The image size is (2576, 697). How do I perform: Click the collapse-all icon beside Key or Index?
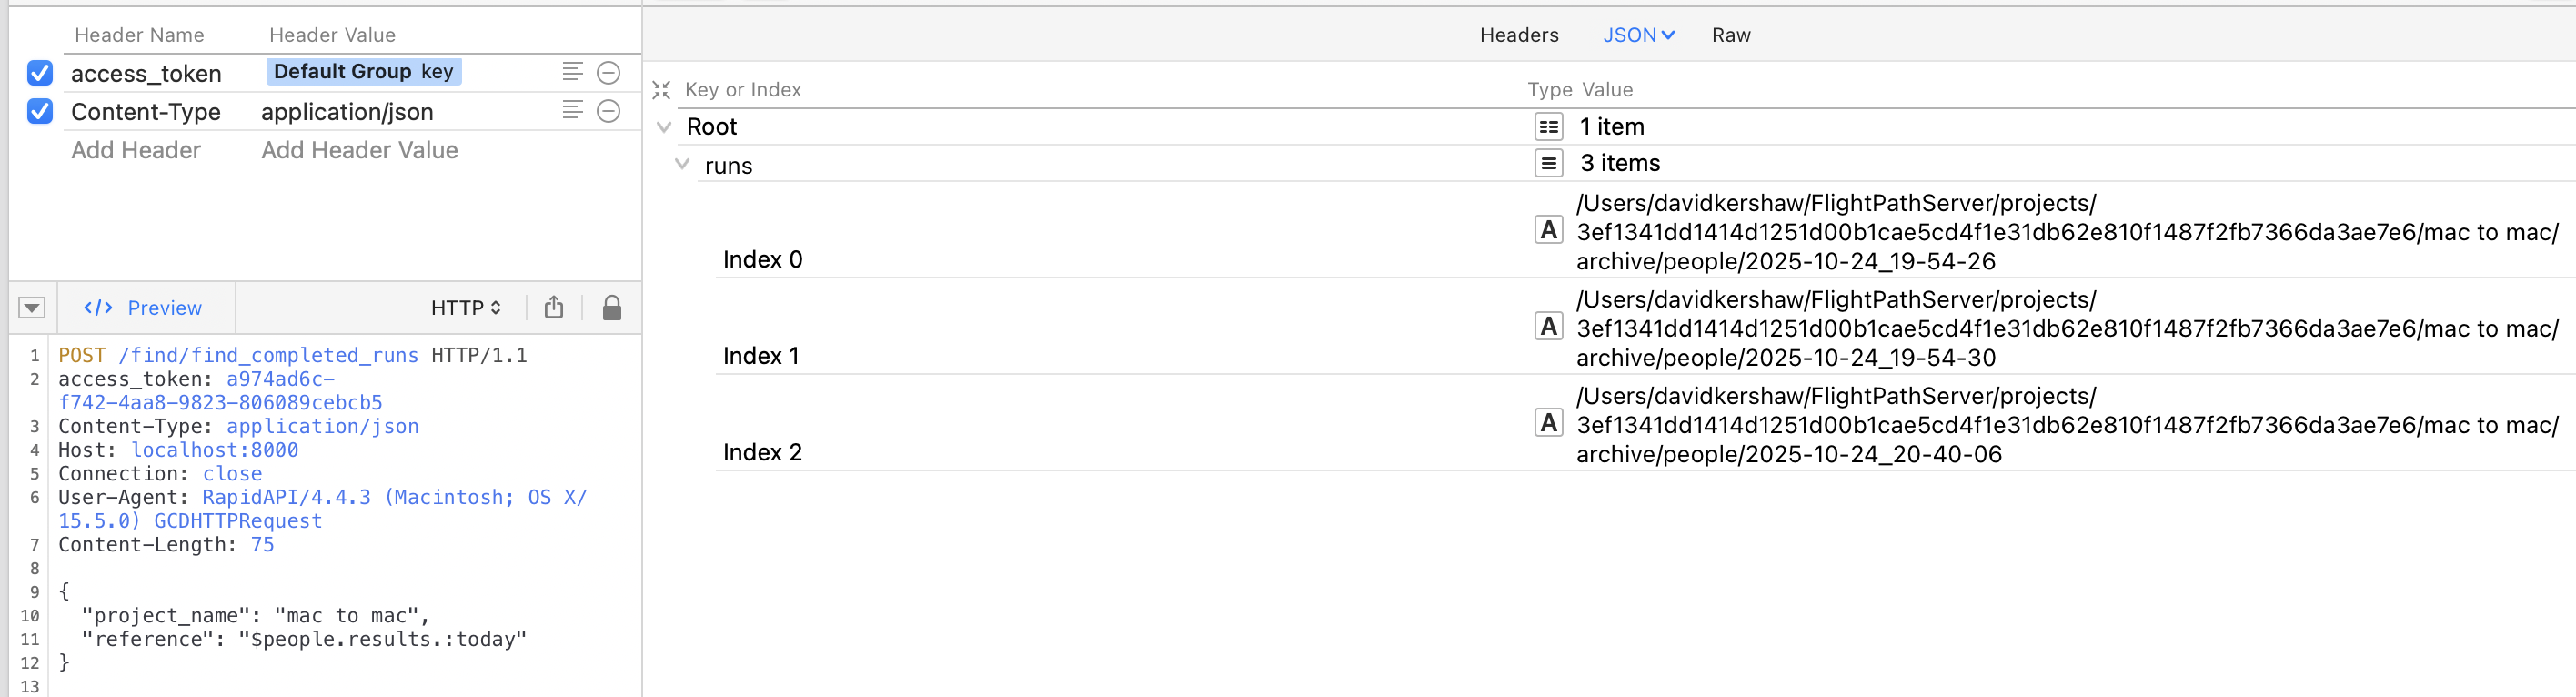(661, 91)
